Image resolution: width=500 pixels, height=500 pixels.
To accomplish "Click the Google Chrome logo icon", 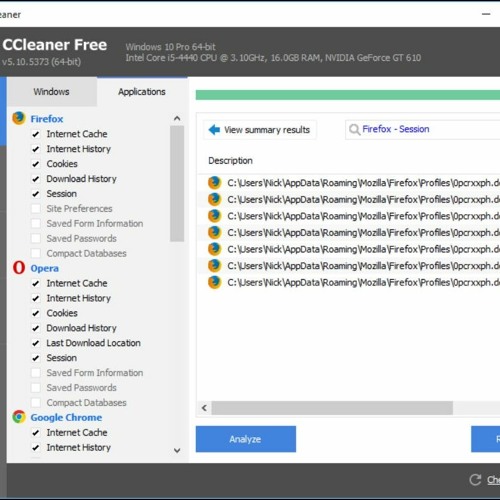I will (19, 417).
